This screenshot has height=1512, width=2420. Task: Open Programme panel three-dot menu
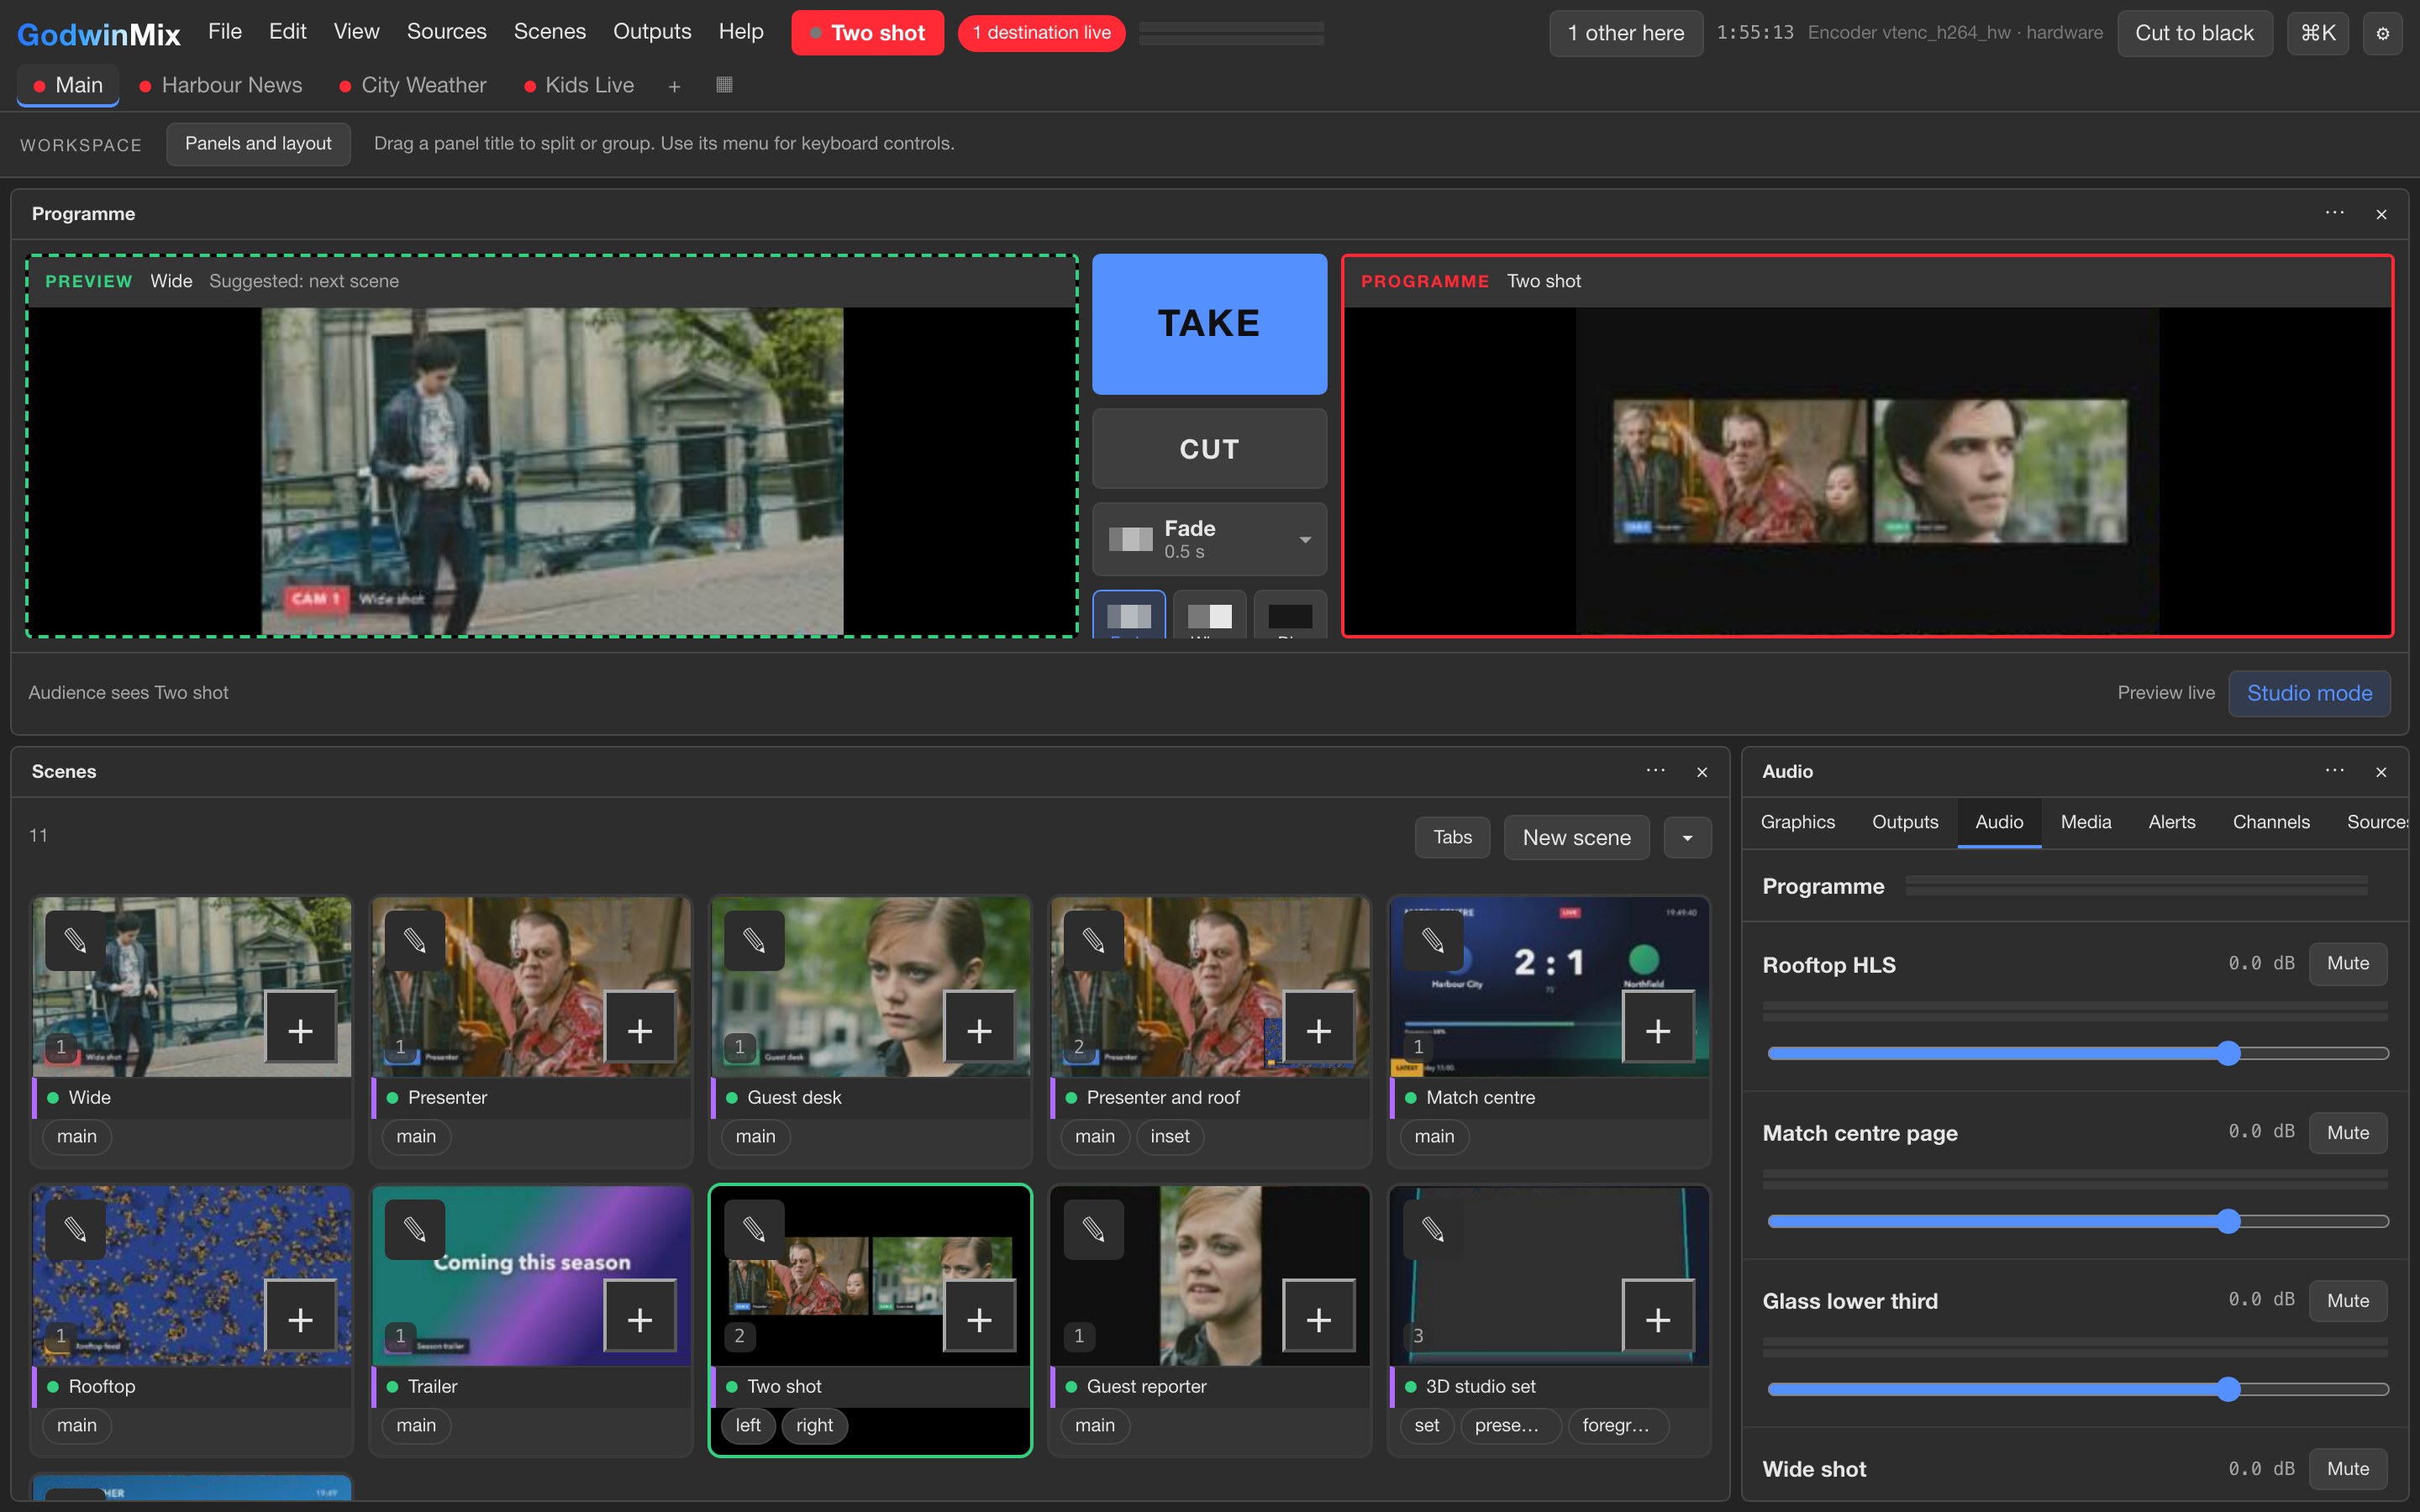point(2335,213)
